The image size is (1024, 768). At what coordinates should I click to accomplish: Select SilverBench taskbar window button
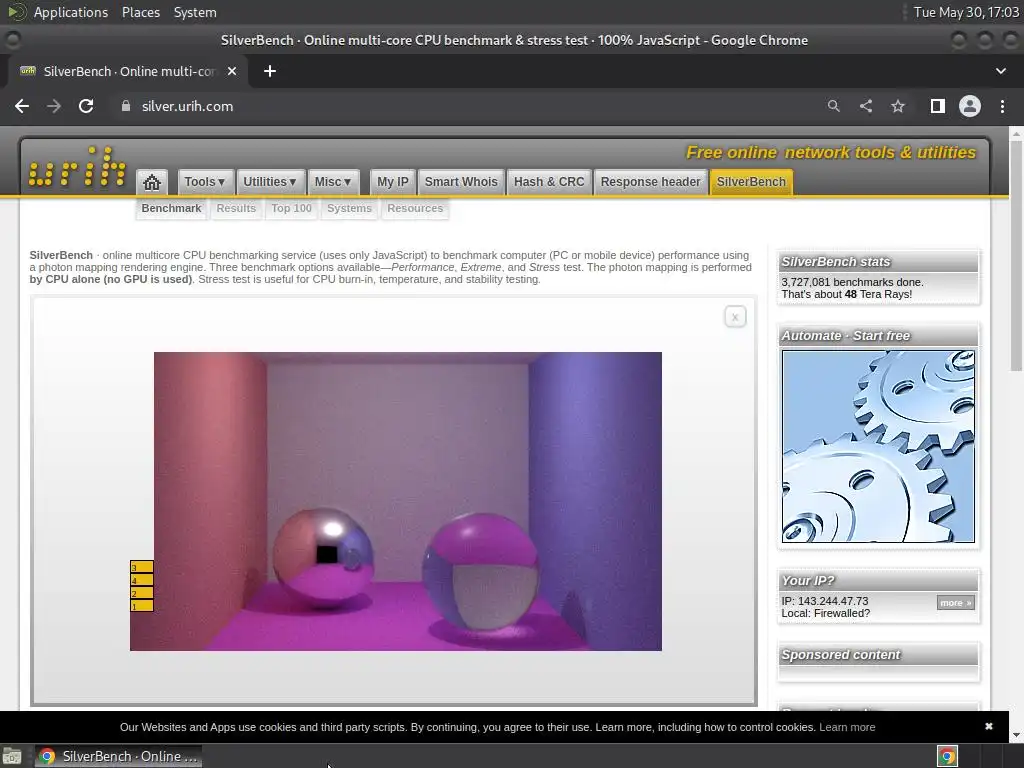click(118, 756)
